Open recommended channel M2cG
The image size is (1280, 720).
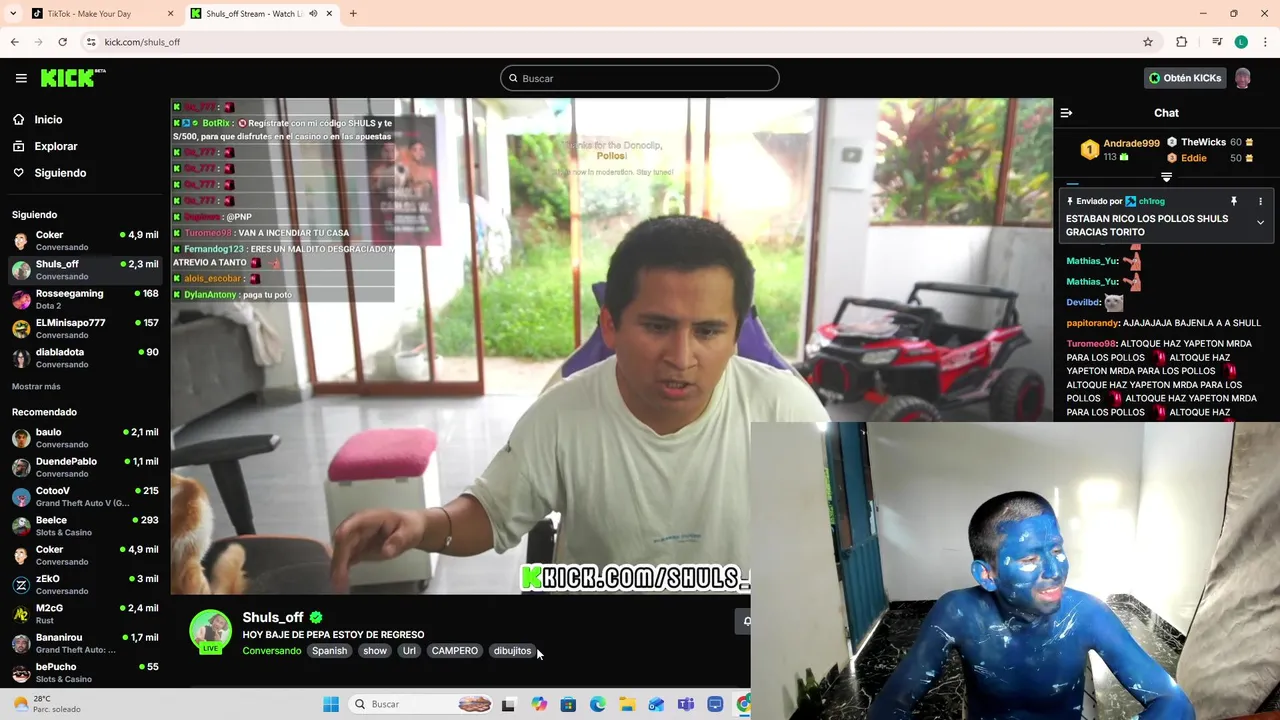85,614
